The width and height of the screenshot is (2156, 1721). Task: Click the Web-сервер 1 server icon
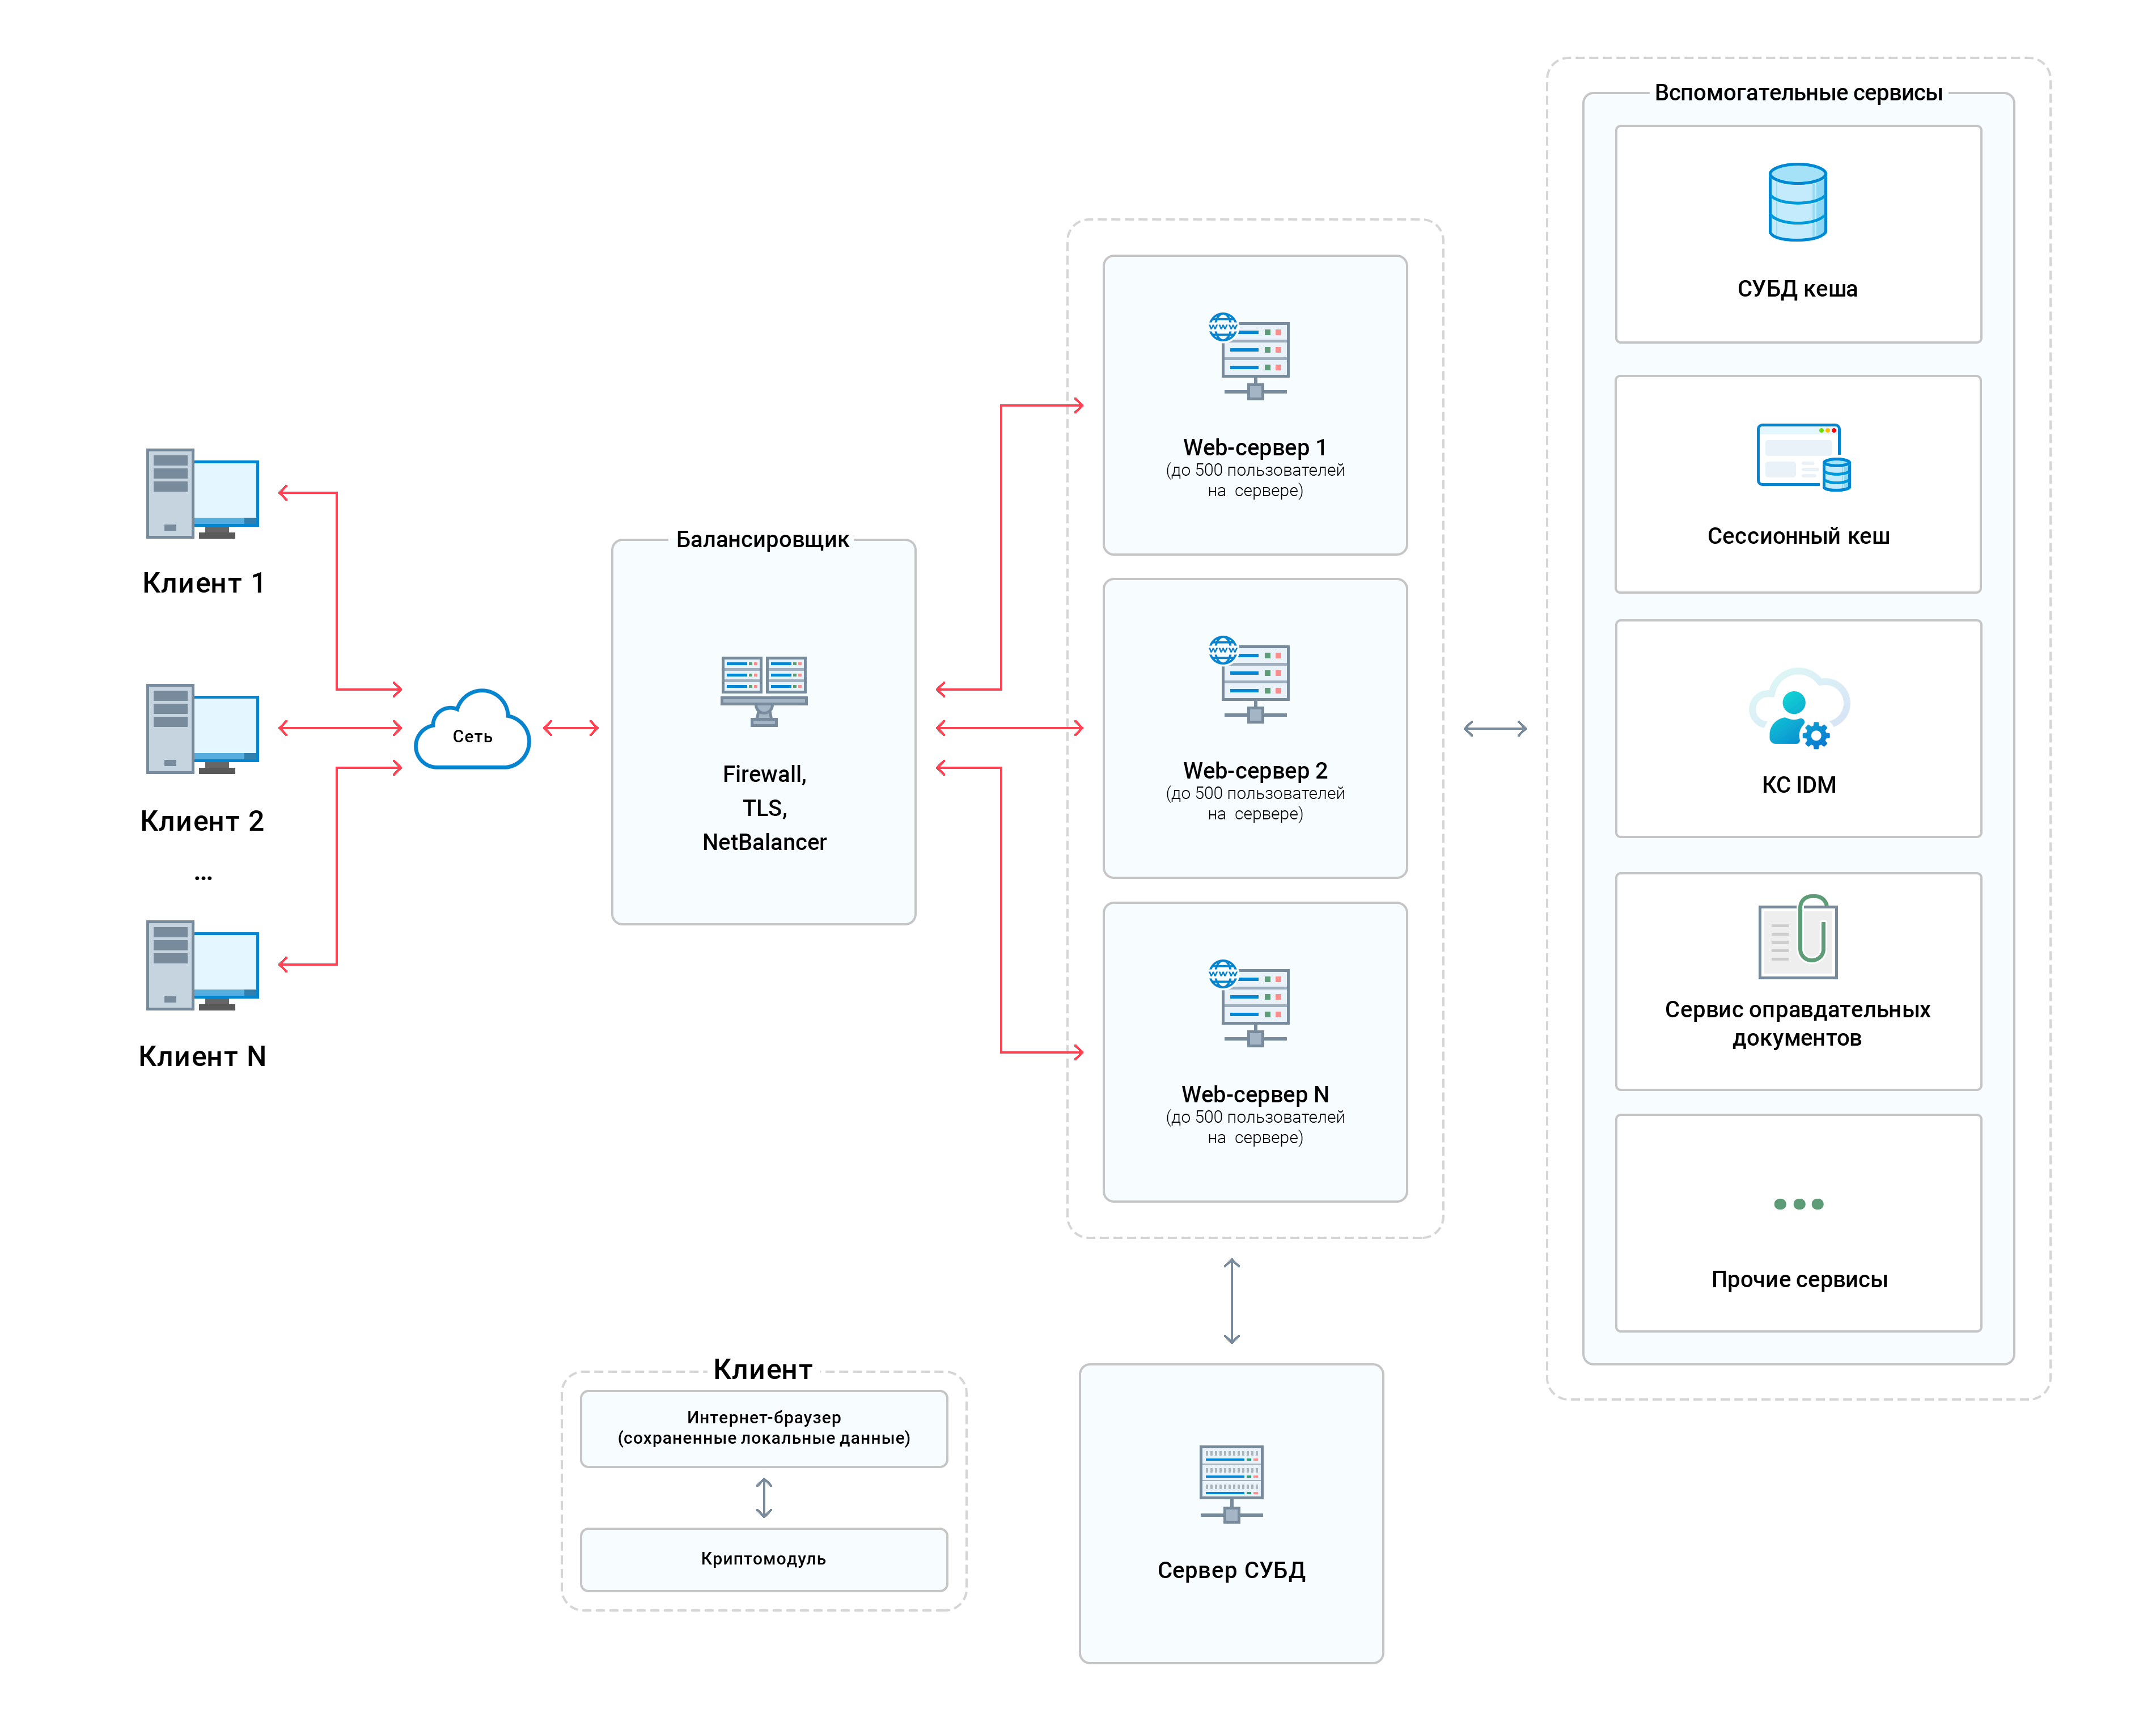pyautogui.click(x=1249, y=356)
